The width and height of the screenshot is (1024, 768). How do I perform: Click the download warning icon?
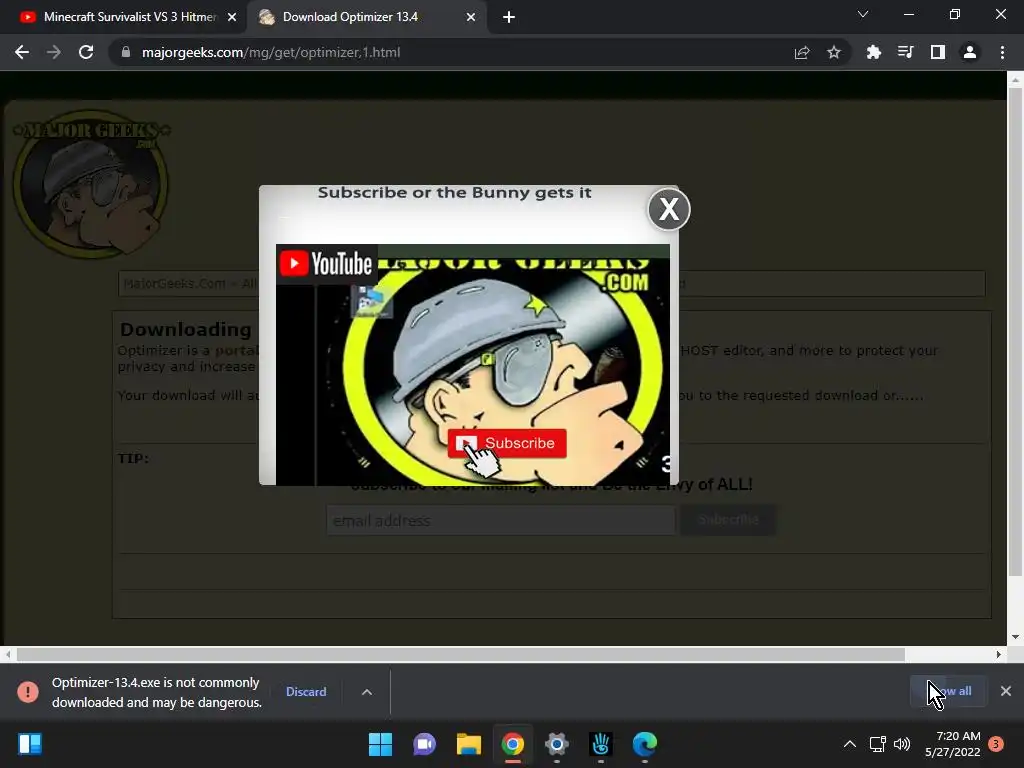click(28, 692)
